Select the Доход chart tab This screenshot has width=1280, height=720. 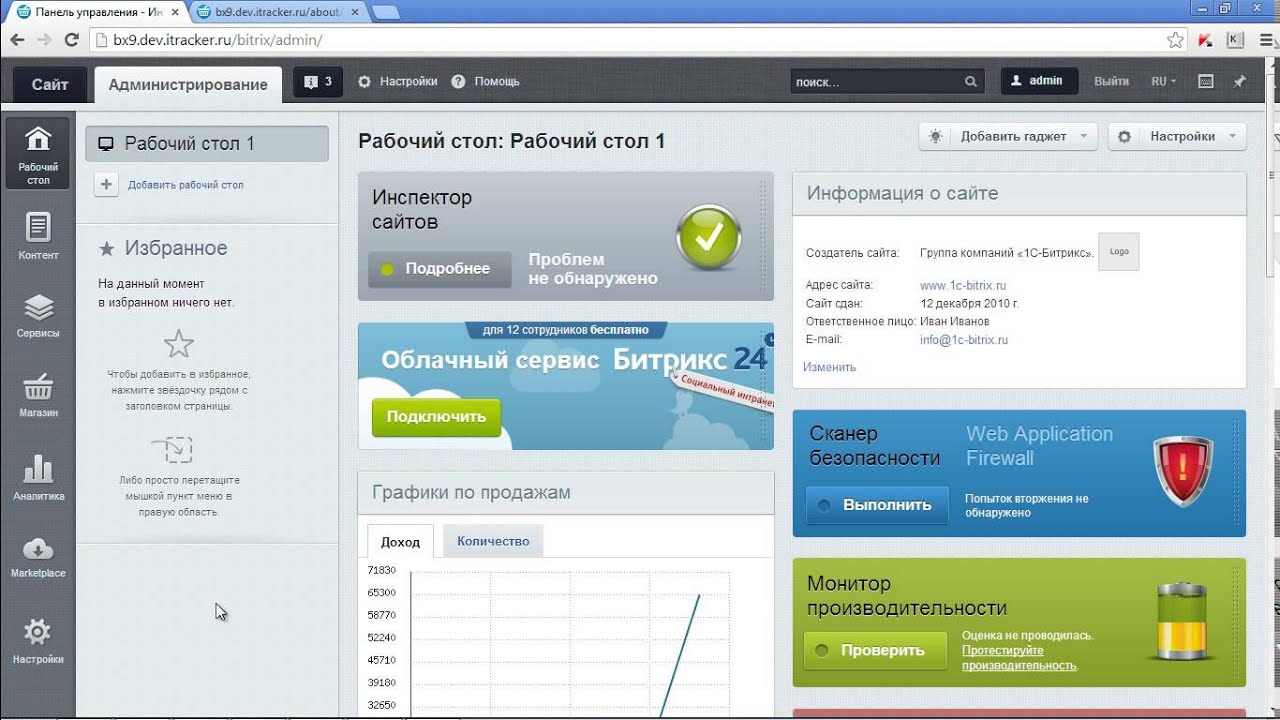400,541
